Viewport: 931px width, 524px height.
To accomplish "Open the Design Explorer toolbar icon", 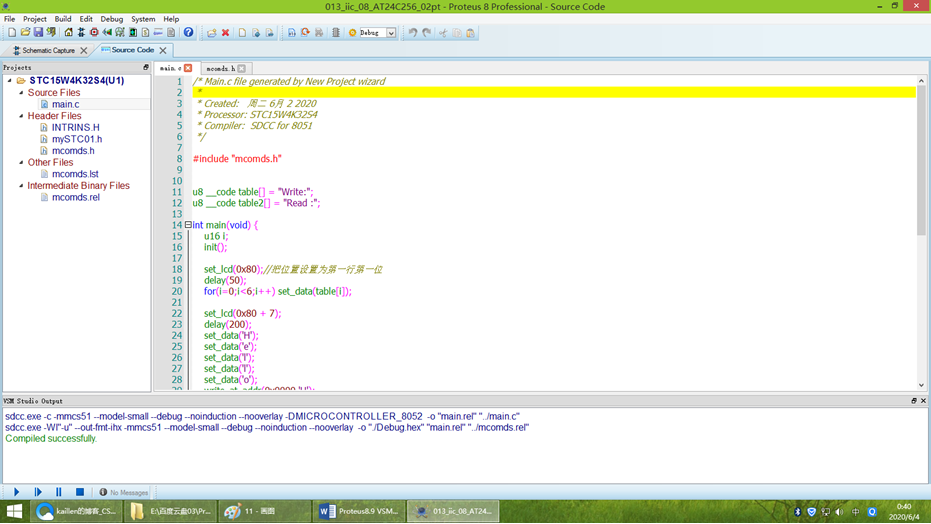I will (133, 33).
